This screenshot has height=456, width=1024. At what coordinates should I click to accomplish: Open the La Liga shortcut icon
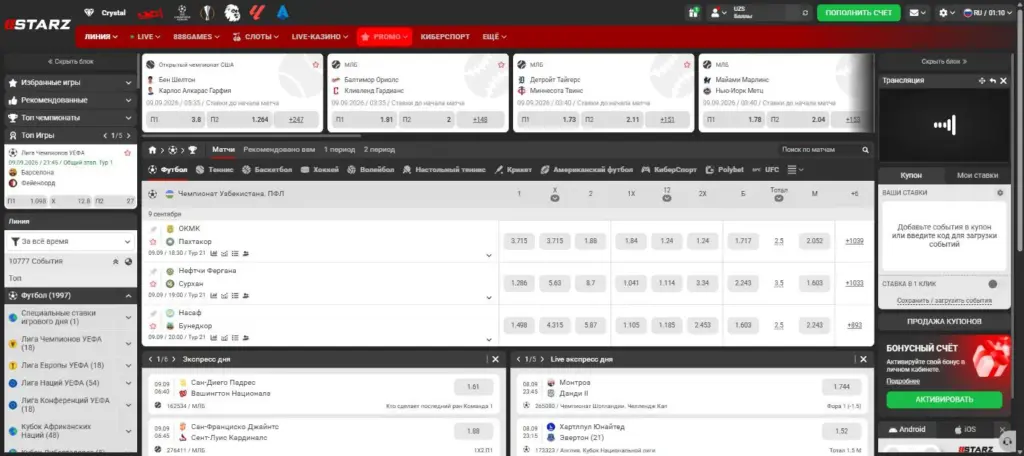257,12
